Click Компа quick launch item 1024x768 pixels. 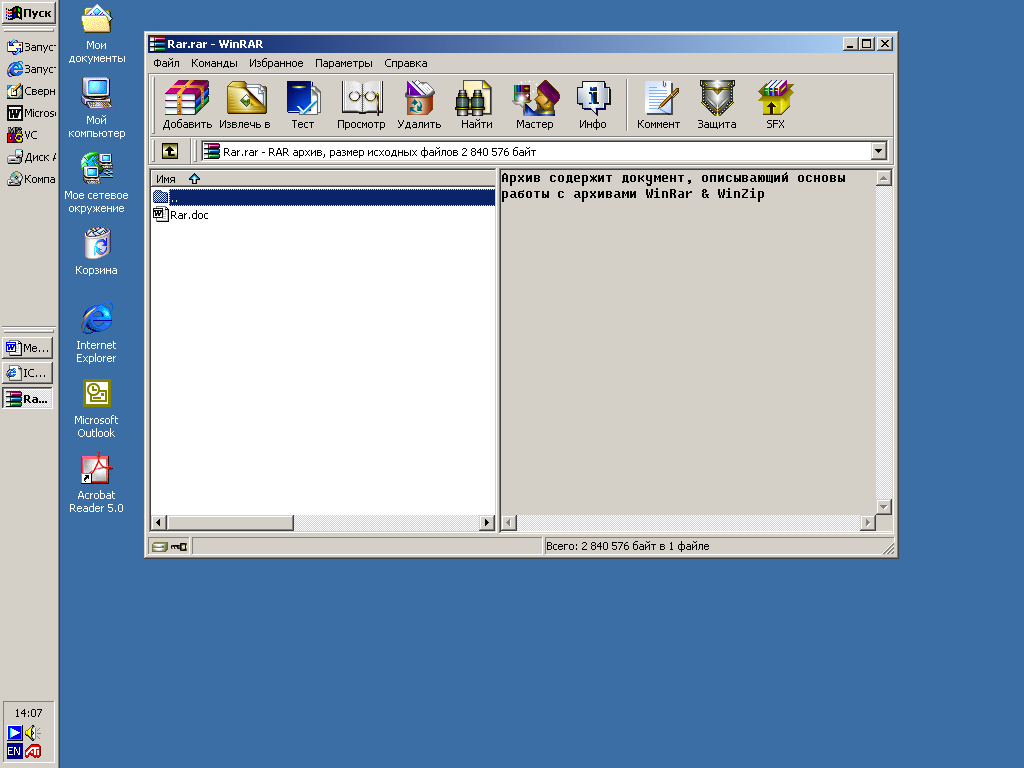click(x=30, y=179)
